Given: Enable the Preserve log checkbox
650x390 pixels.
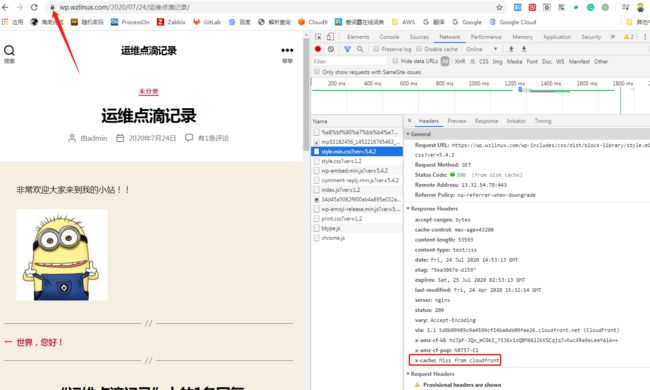Looking at the screenshot, I should click(376, 49).
